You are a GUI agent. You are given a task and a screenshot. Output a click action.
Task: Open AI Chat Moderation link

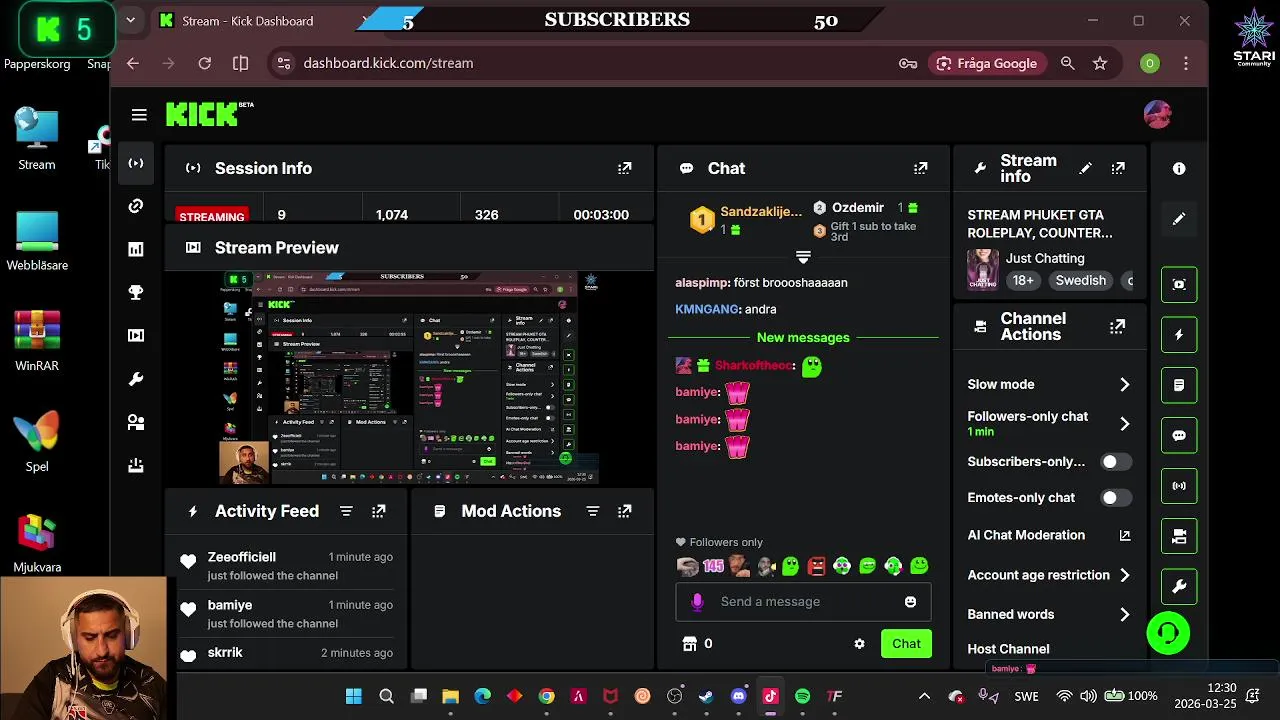[x=1049, y=535]
